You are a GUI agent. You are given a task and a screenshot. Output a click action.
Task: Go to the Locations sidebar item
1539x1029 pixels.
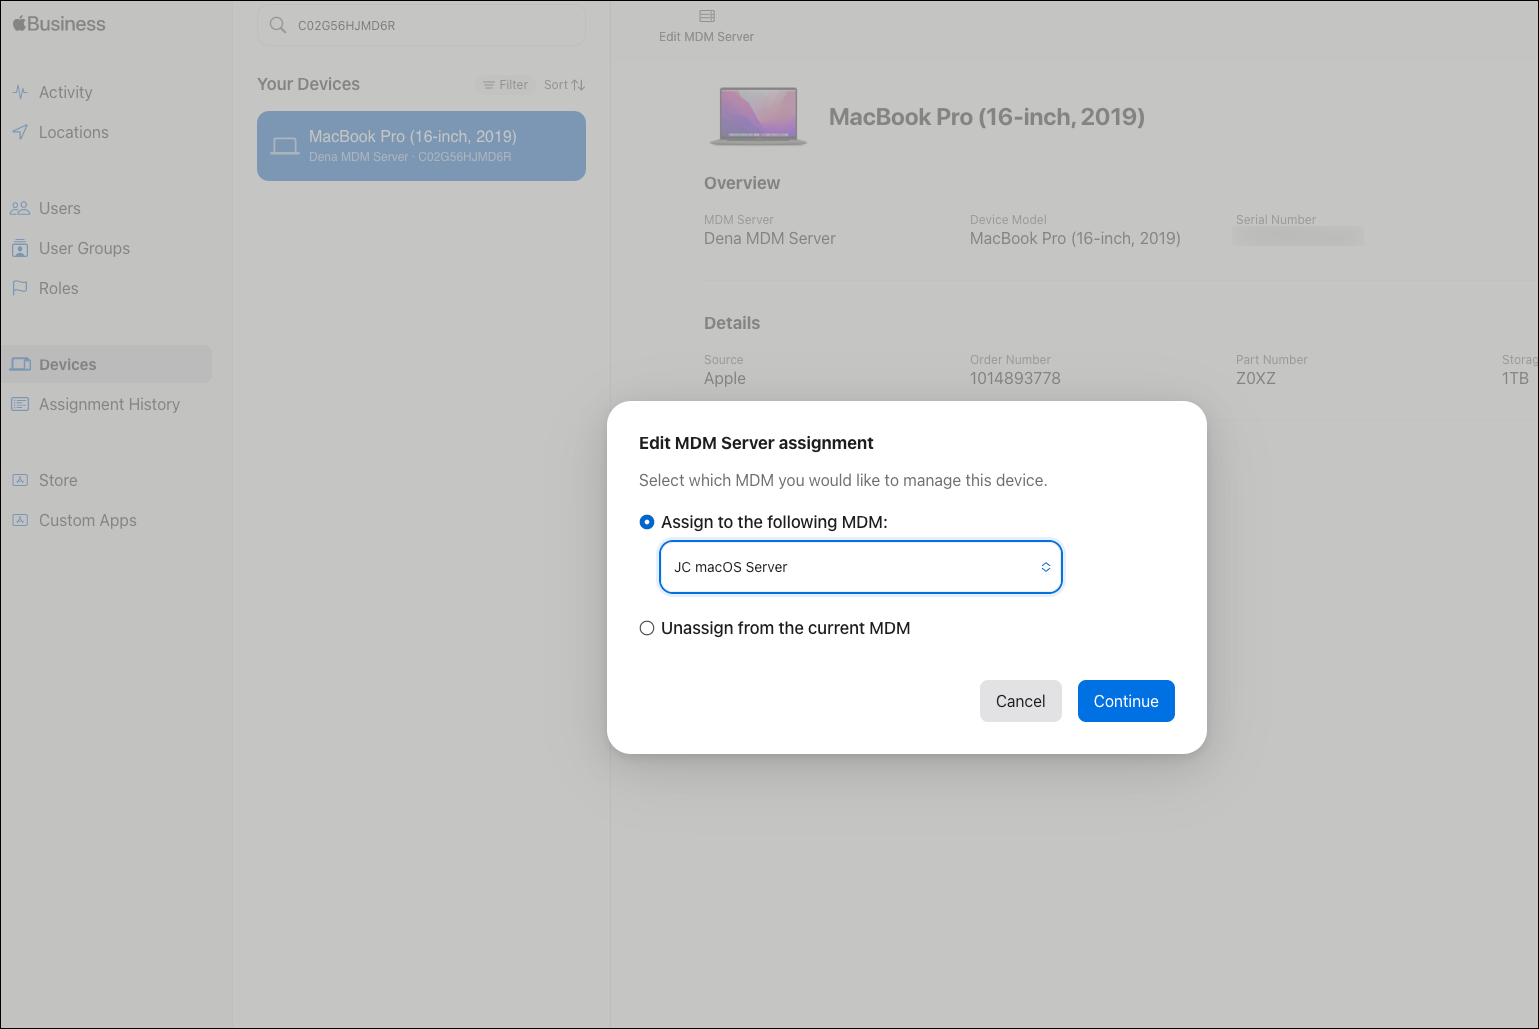pyautogui.click(x=73, y=132)
